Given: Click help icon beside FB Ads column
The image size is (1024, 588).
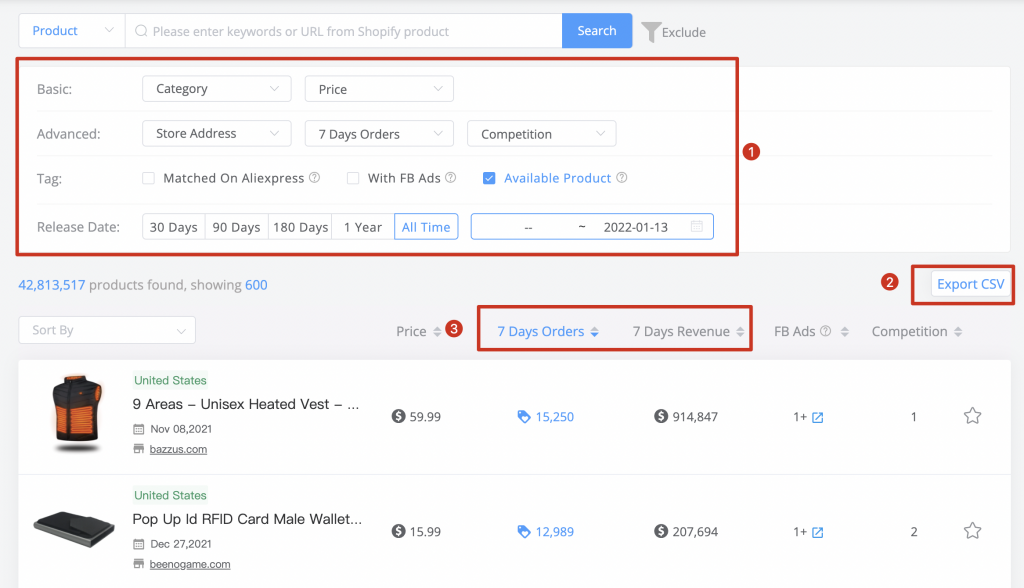Looking at the screenshot, I should 825,331.
